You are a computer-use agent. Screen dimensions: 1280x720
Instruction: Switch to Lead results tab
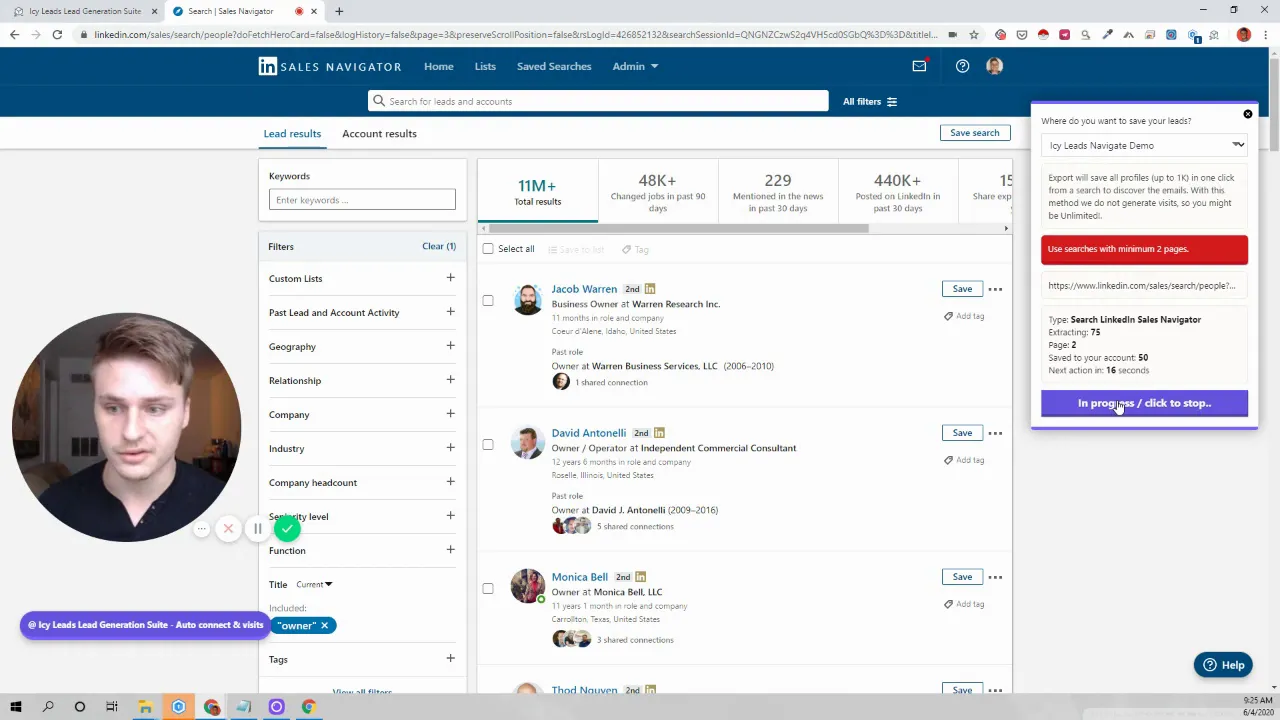292,134
